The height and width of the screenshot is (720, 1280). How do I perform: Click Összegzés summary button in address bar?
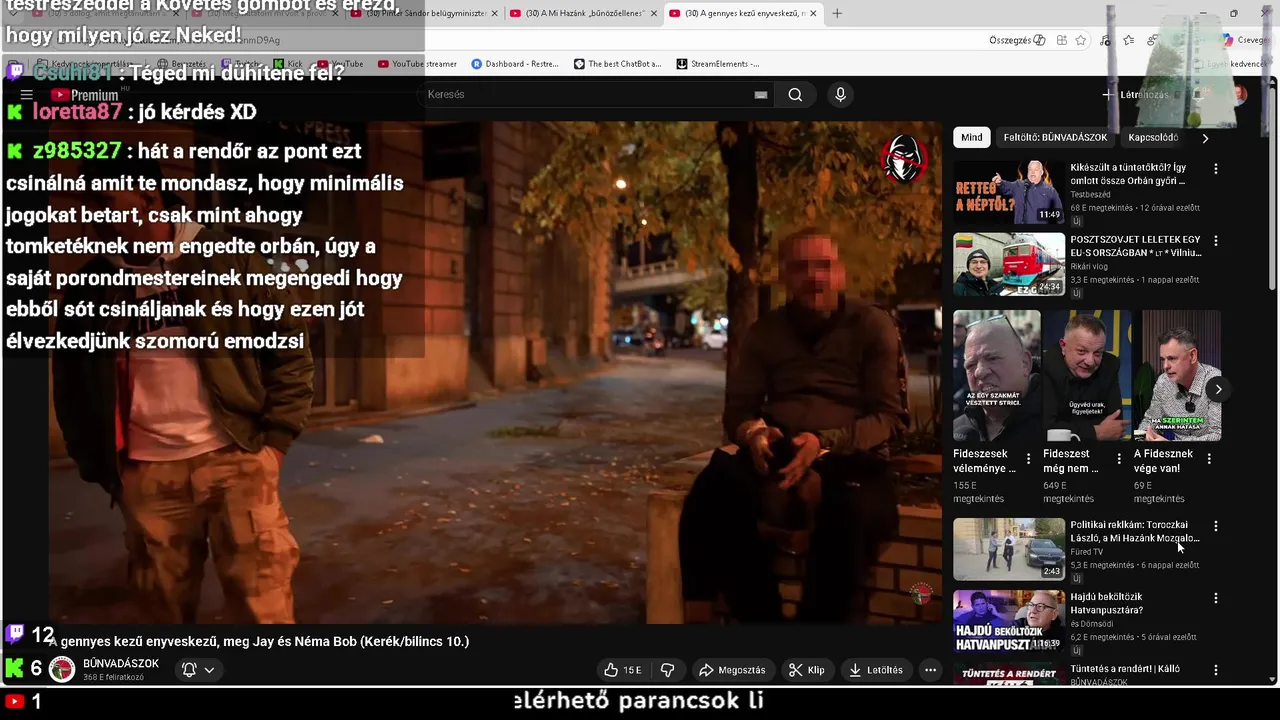click(x=1017, y=40)
